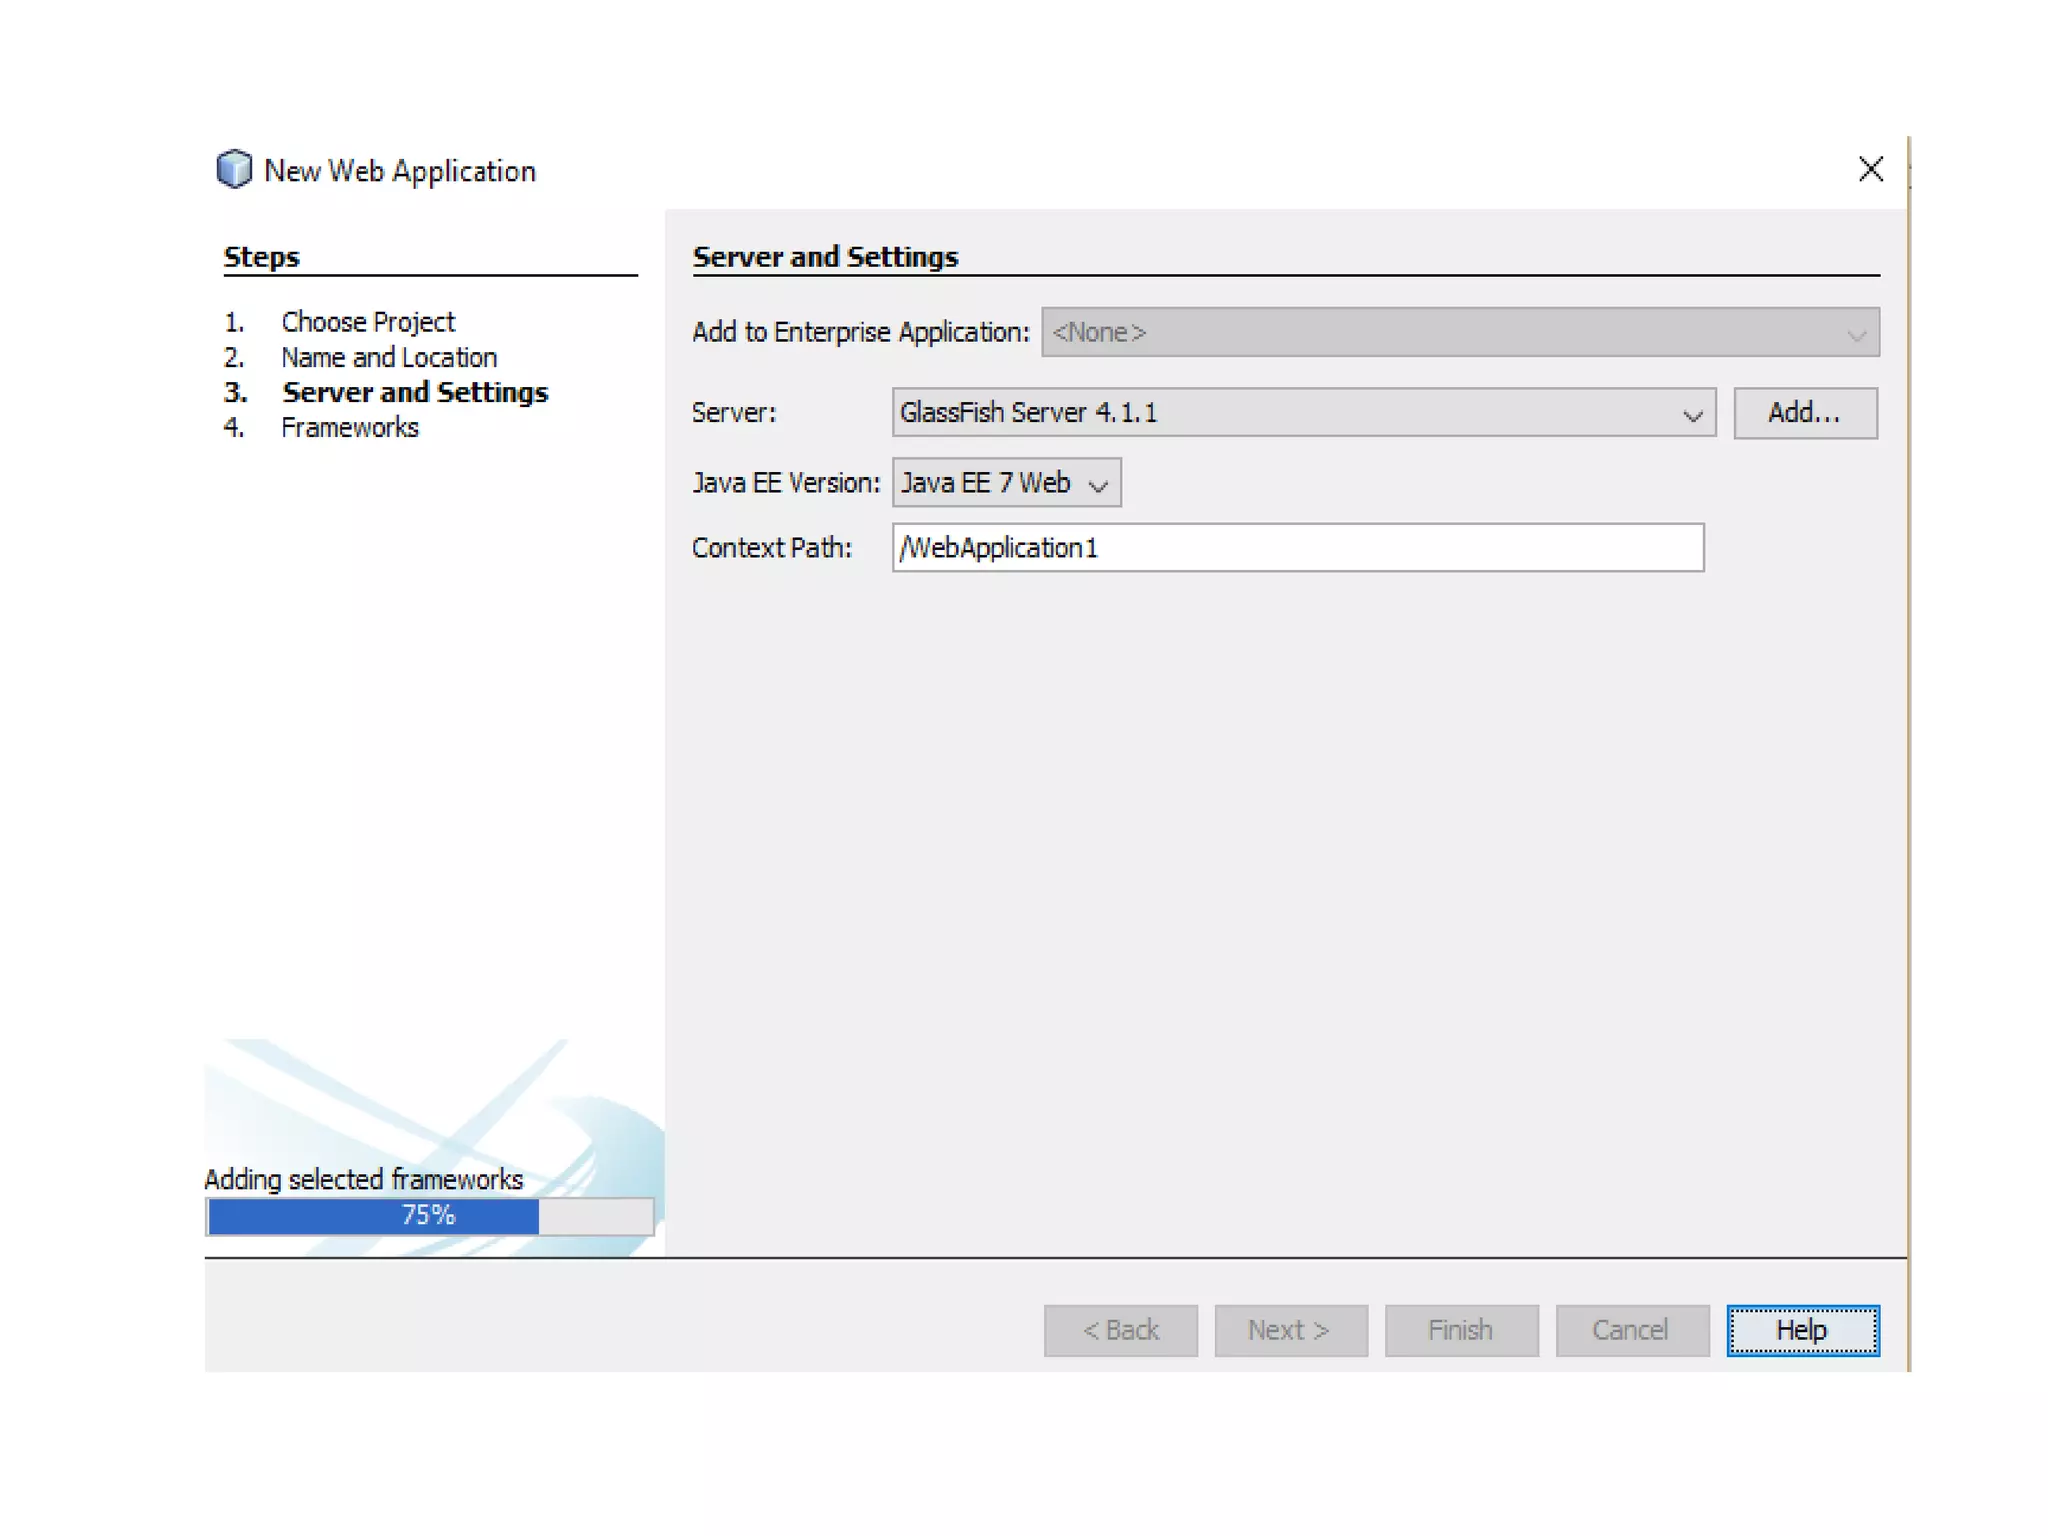Click the Cancel button
This screenshot has height=1536, width=2048.
[1631, 1330]
